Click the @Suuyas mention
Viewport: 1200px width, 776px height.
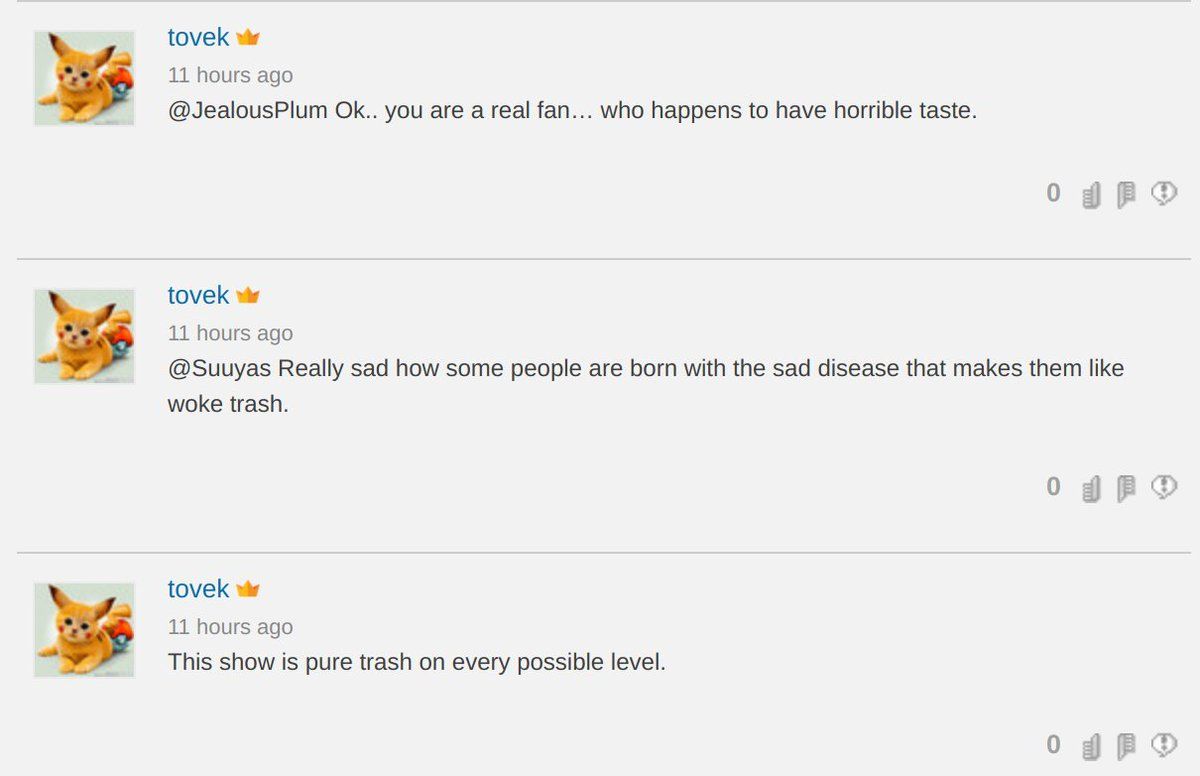[x=219, y=369]
